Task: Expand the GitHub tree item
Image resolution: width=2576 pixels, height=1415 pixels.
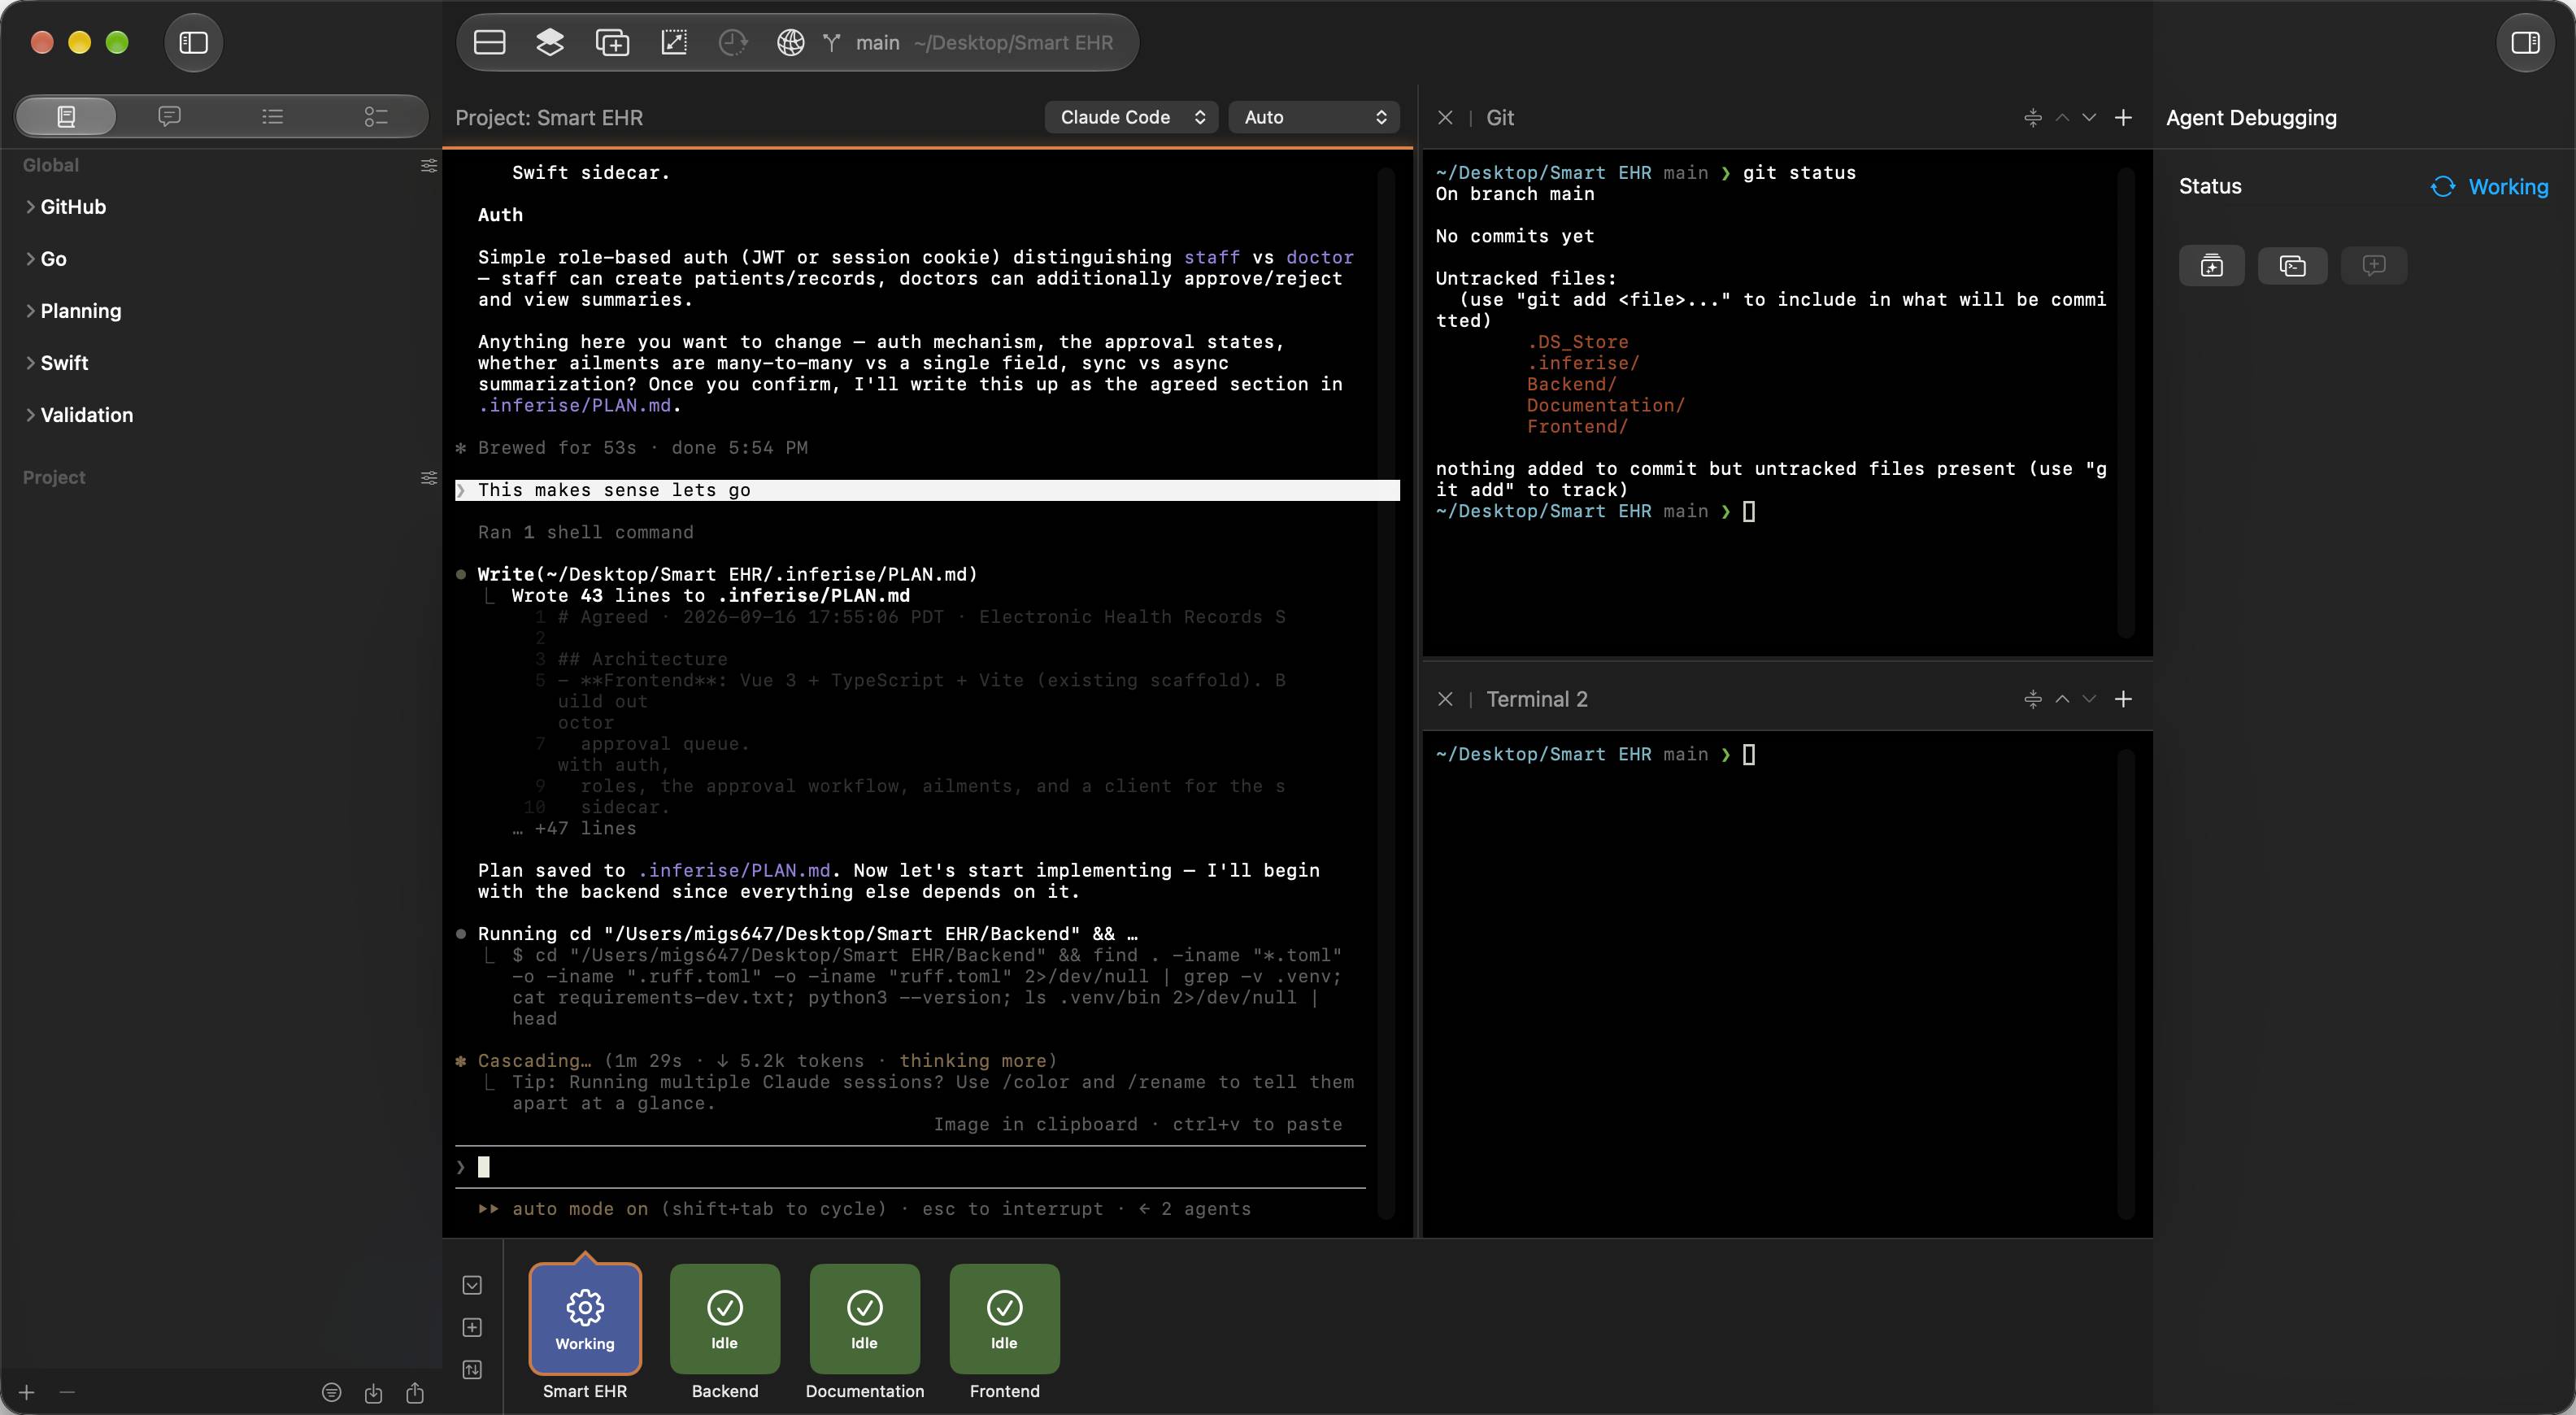Action: pyautogui.click(x=30, y=207)
